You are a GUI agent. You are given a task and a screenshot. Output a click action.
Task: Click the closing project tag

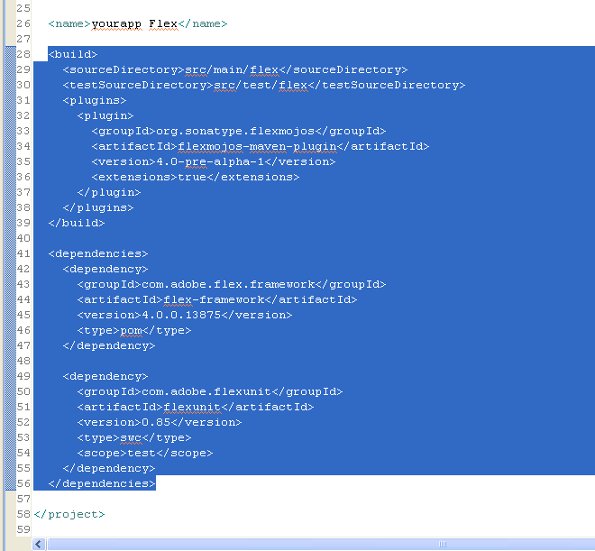[69, 514]
